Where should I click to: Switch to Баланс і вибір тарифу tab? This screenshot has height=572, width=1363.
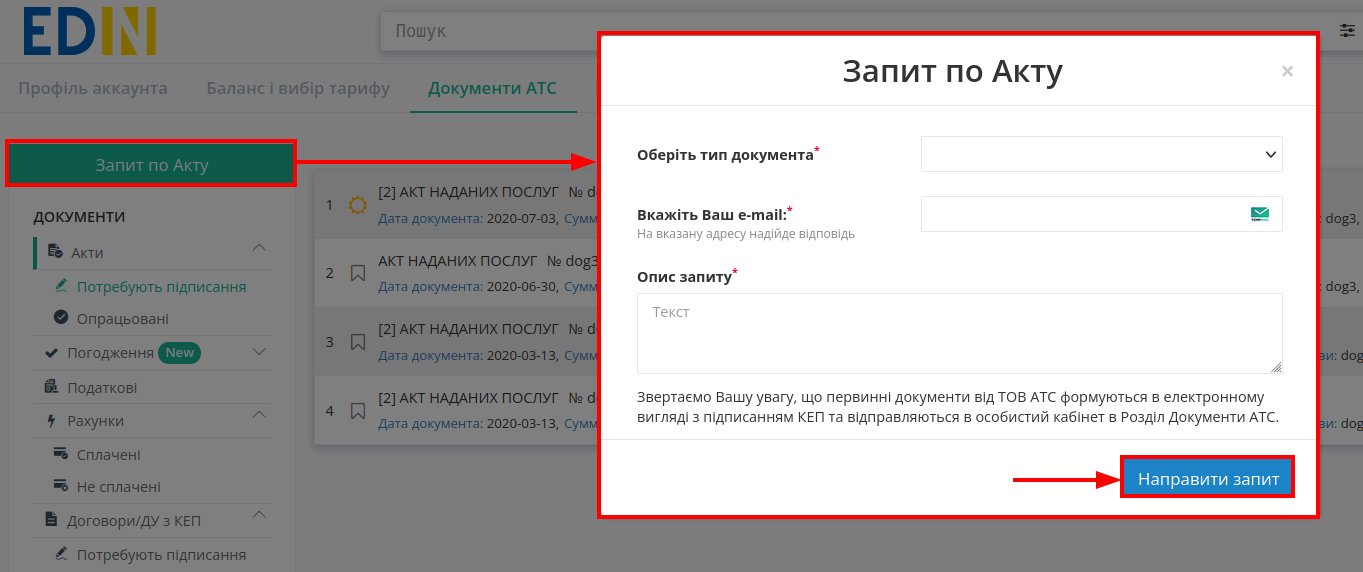pyautogui.click(x=298, y=88)
